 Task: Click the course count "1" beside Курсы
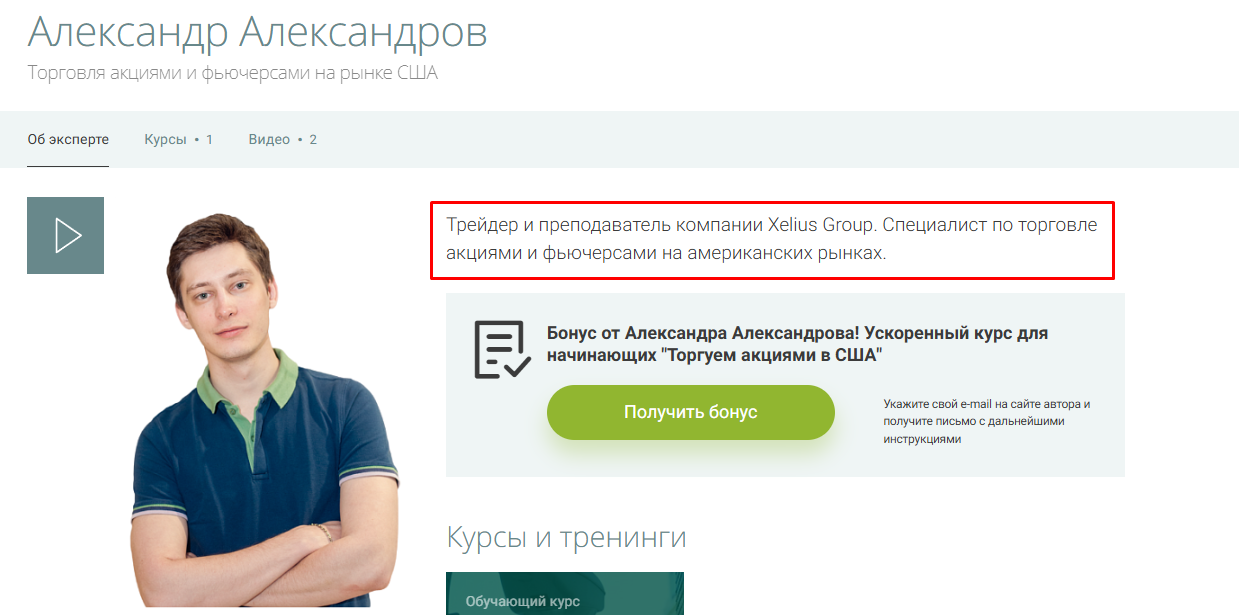(210, 139)
